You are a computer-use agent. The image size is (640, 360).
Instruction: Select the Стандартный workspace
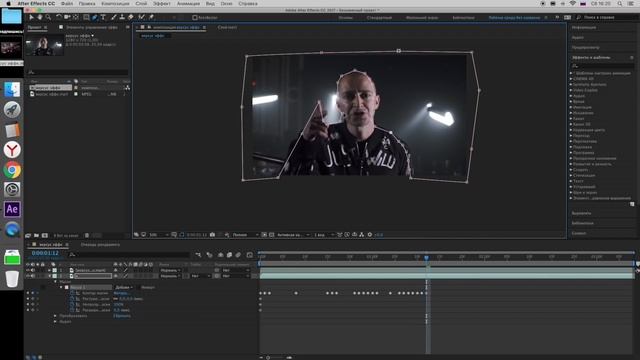(x=379, y=18)
